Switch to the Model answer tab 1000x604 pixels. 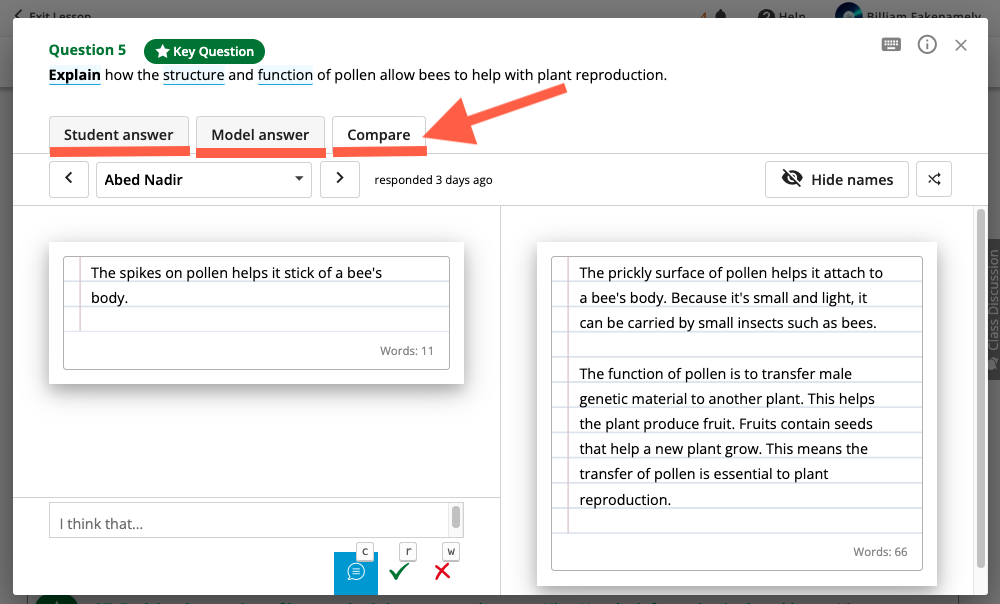(x=260, y=135)
